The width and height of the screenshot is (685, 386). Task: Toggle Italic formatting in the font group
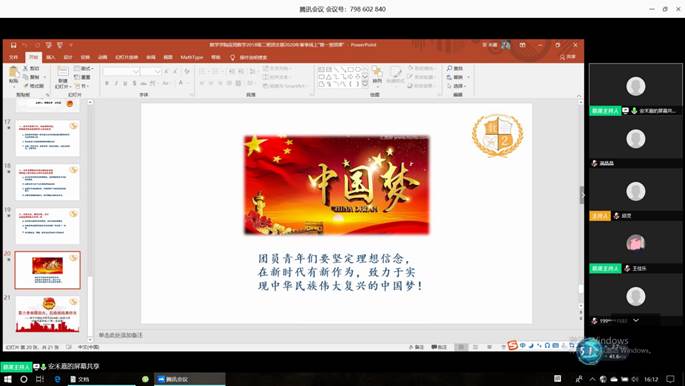click(x=116, y=83)
